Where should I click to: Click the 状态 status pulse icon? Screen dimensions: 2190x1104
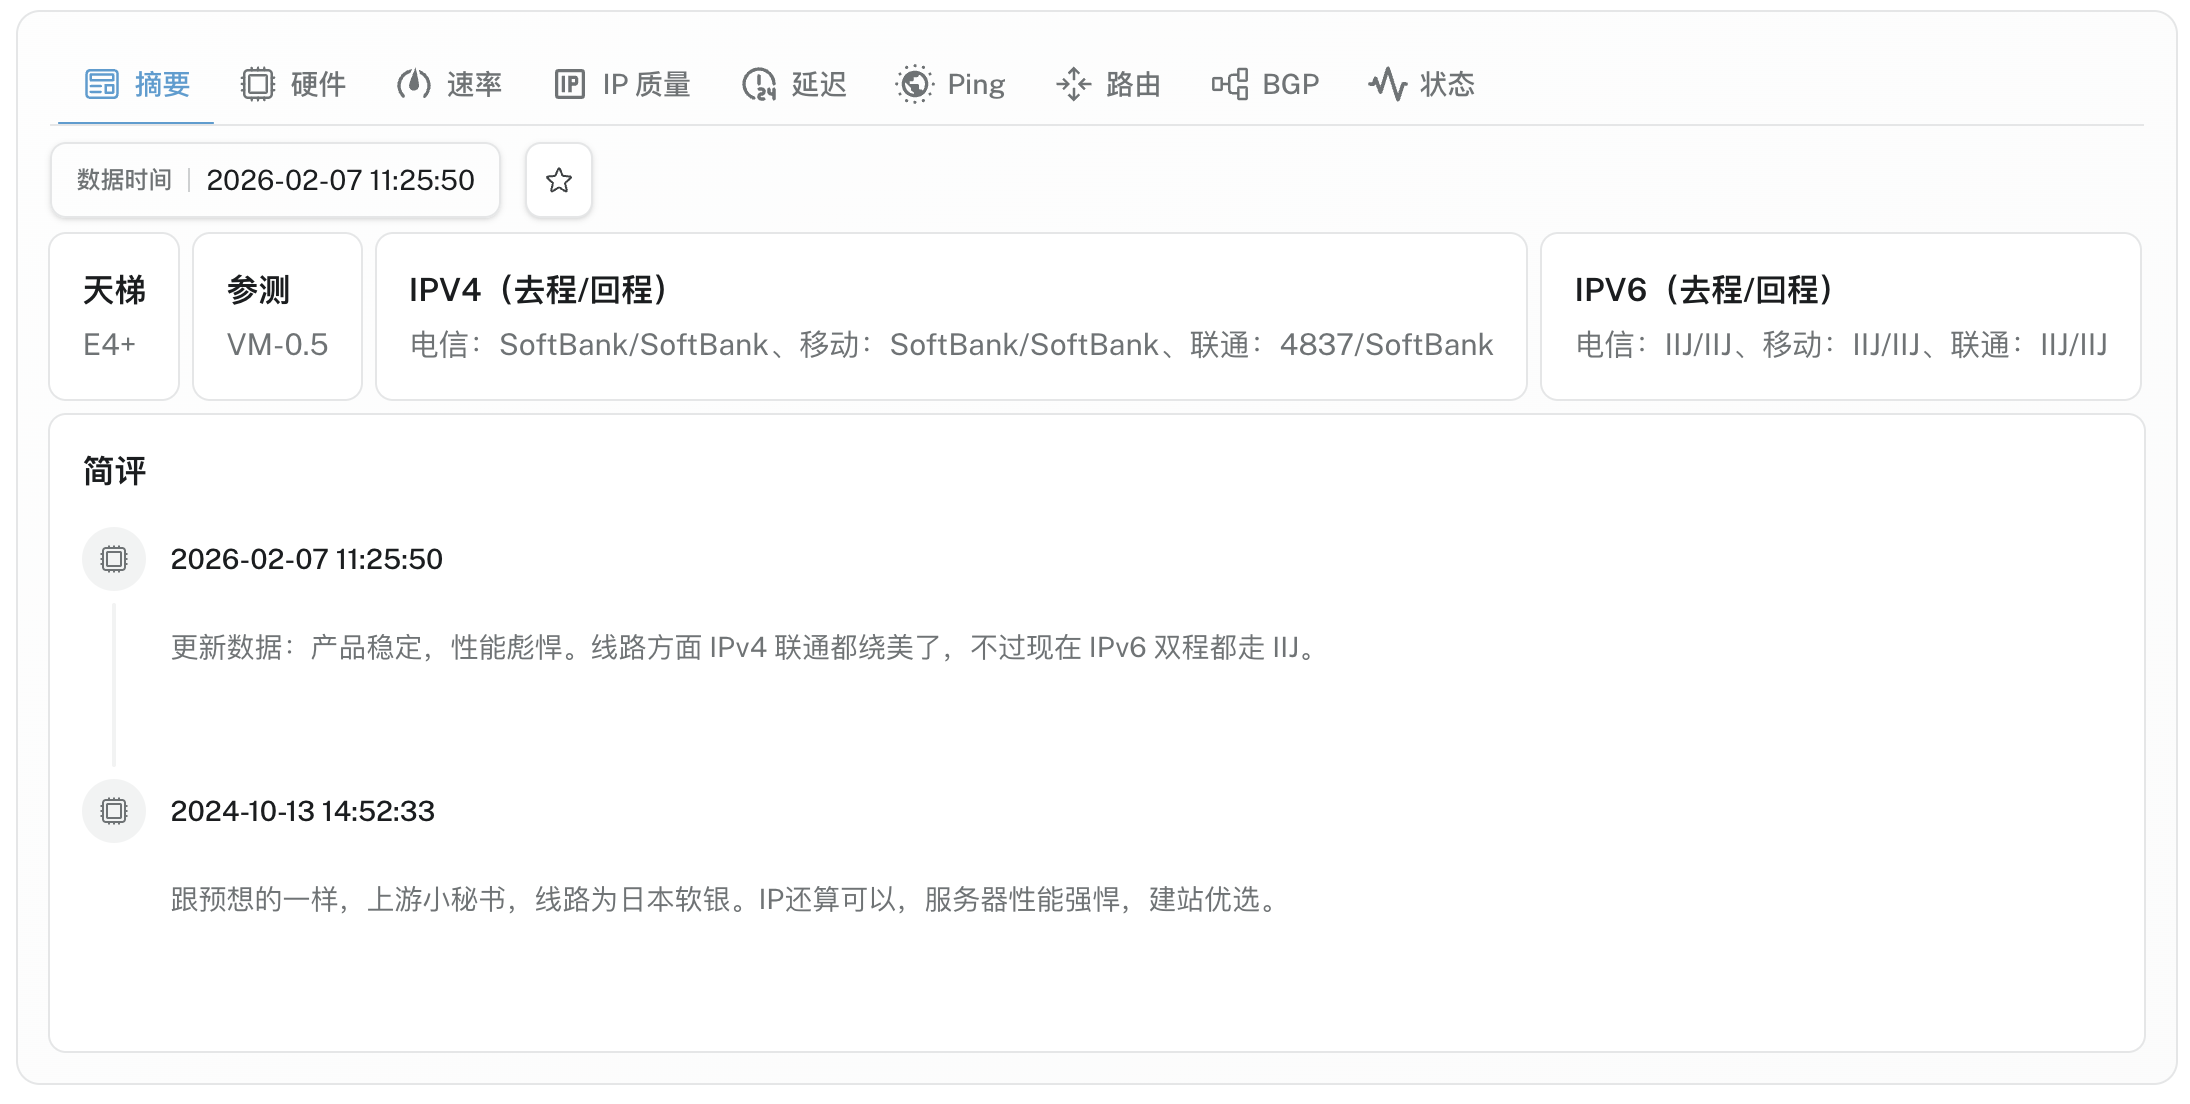coord(1387,84)
